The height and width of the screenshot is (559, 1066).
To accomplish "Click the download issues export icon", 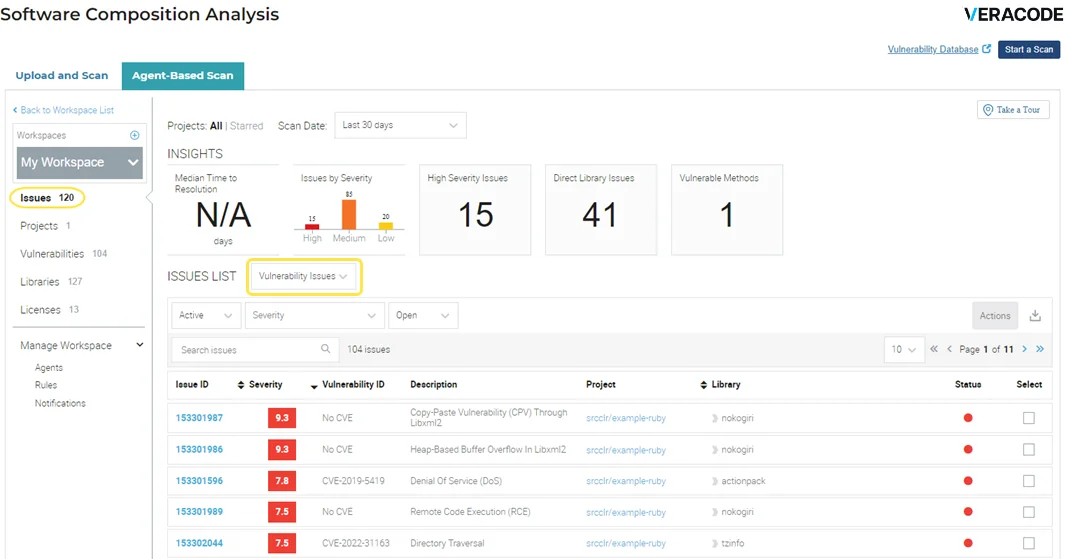I will pyautogui.click(x=1035, y=316).
